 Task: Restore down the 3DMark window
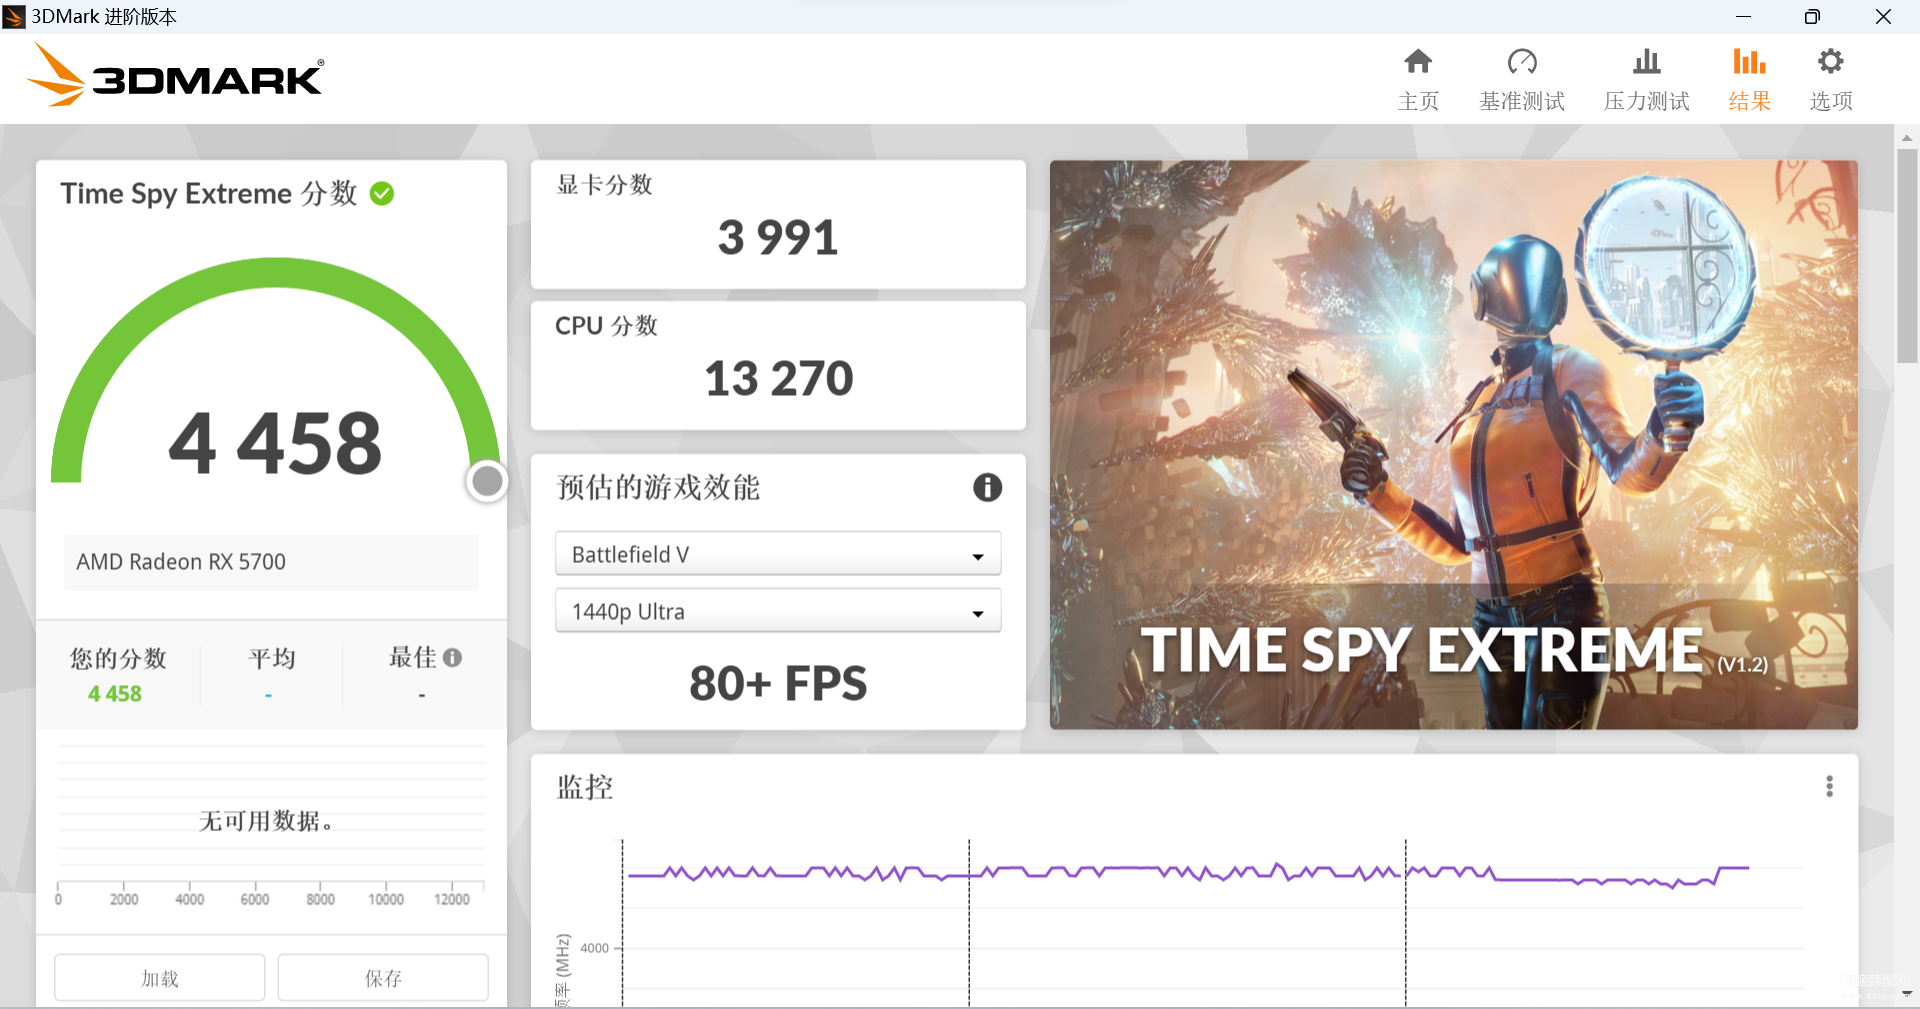pos(1812,16)
